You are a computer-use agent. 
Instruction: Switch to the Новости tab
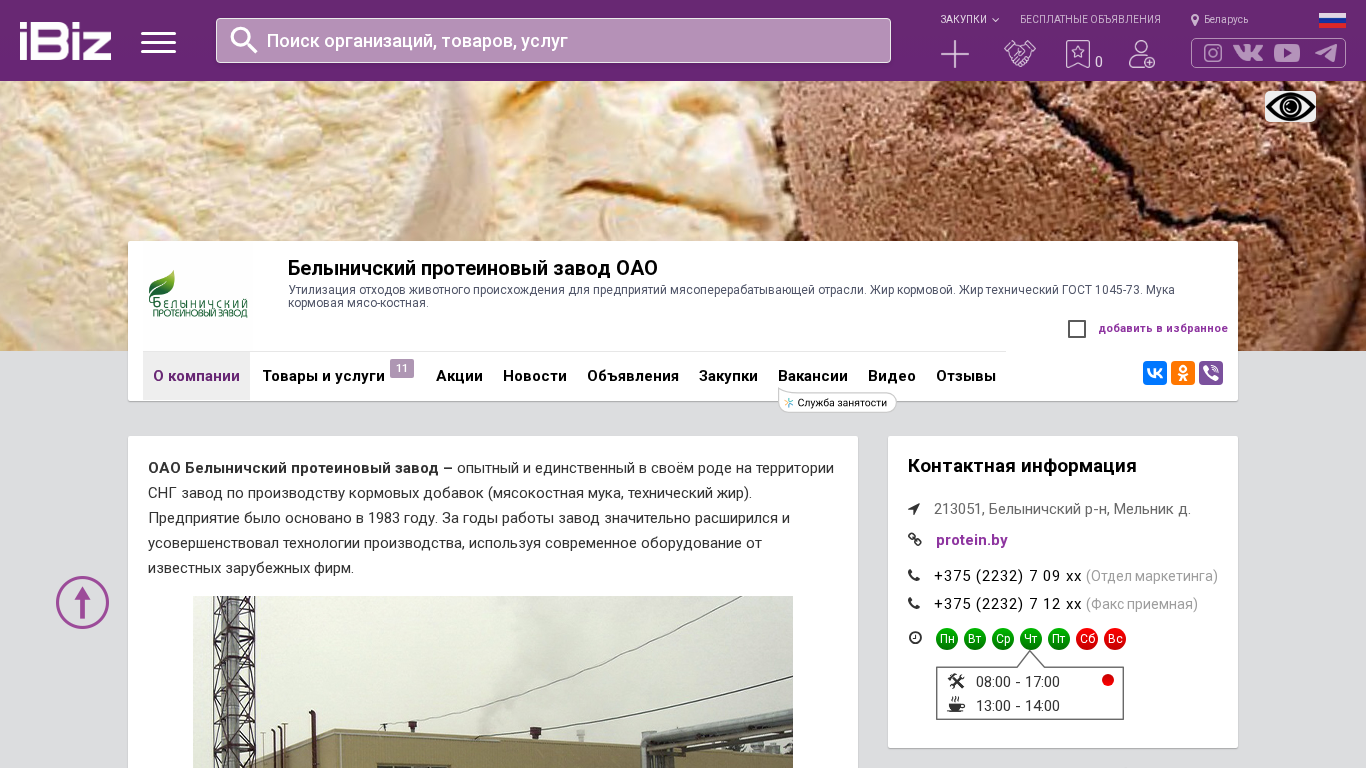click(x=535, y=376)
